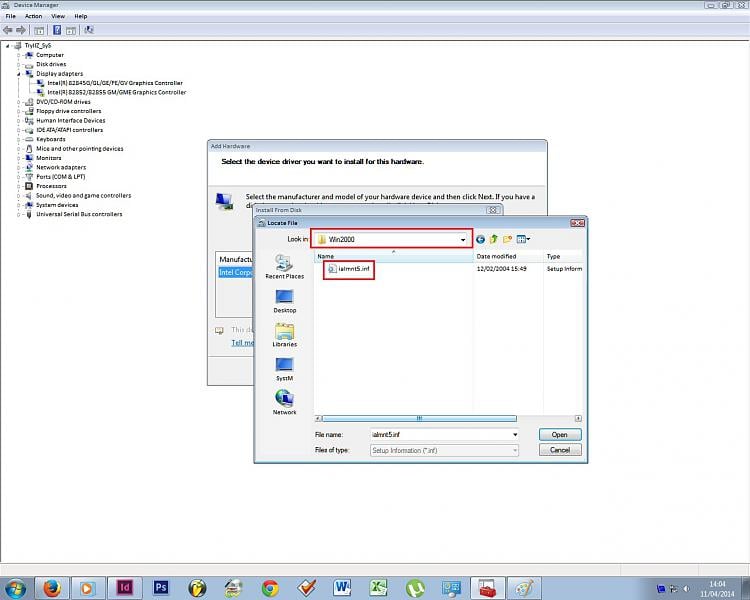
Task: Expand the Processors node
Action: [x=19, y=186]
